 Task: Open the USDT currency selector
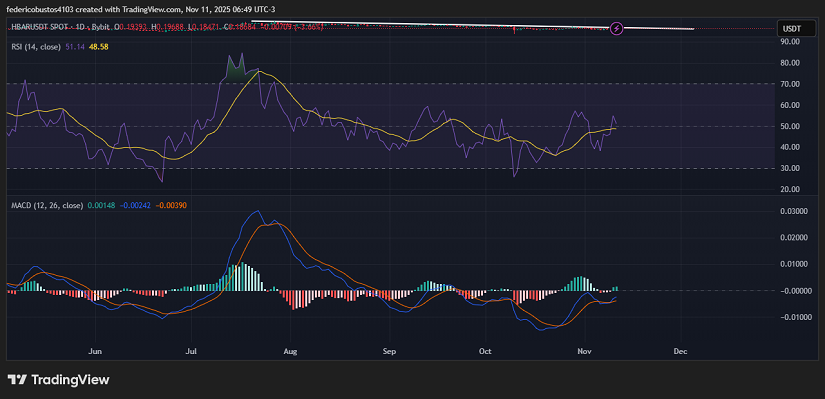(x=796, y=28)
